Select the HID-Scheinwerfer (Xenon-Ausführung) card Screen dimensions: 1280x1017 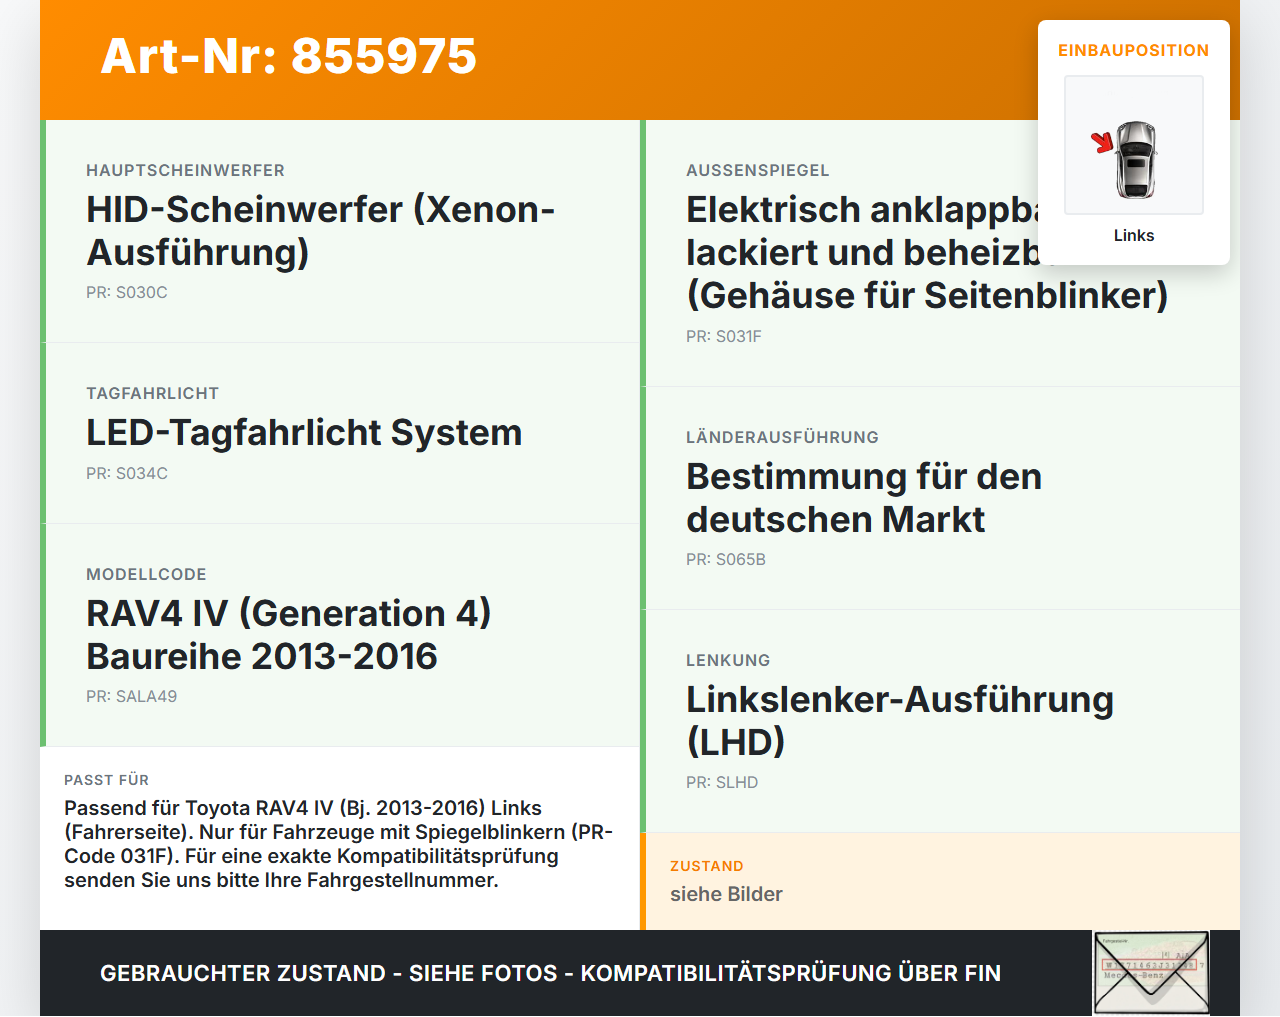341,231
